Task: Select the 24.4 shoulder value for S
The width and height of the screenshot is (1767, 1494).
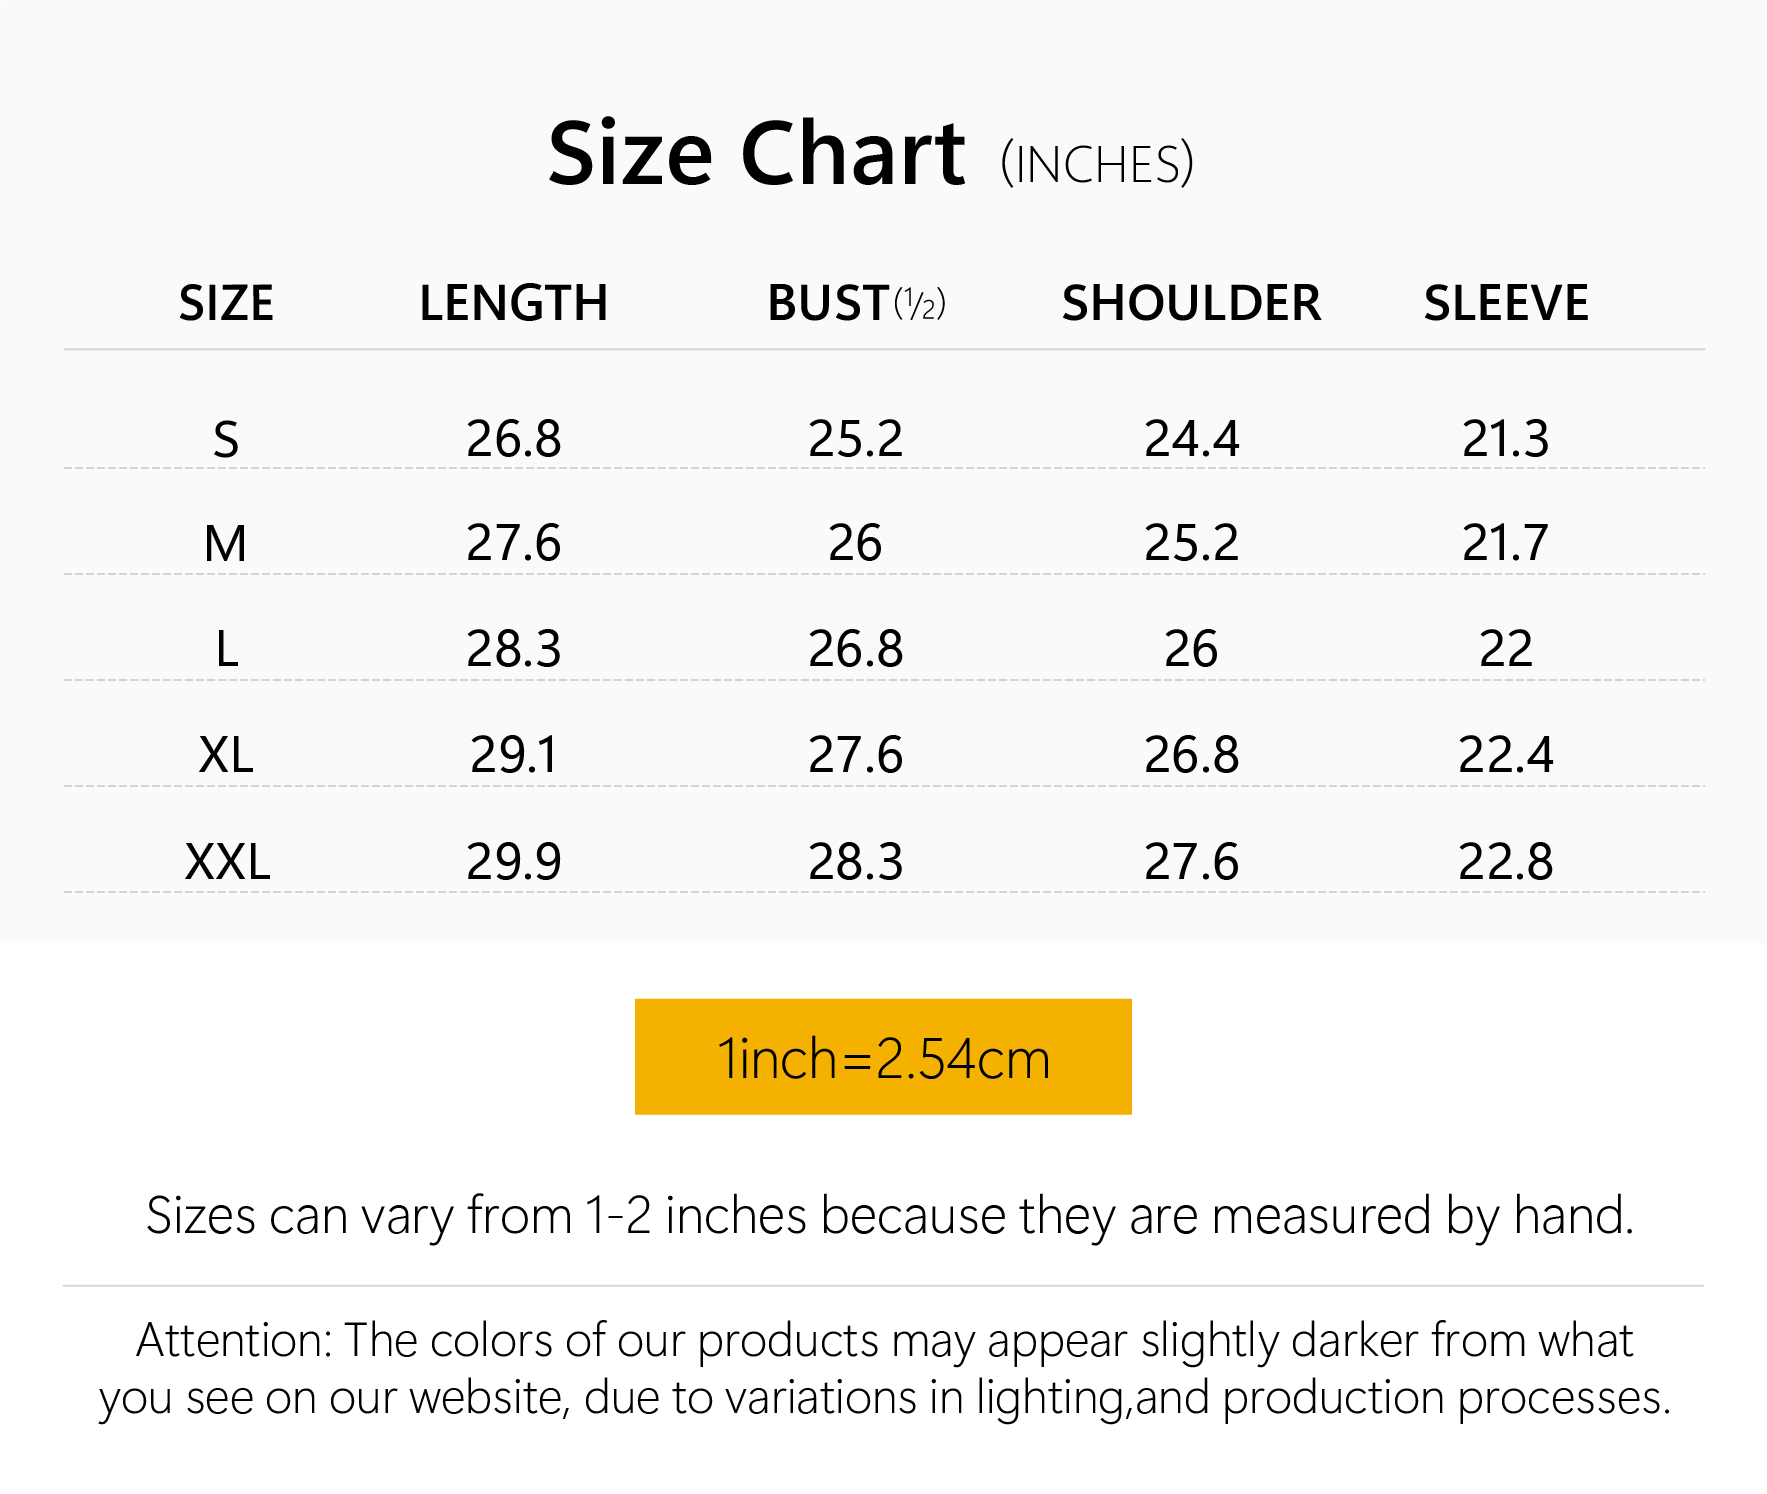Action: [x=1191, y=439]
